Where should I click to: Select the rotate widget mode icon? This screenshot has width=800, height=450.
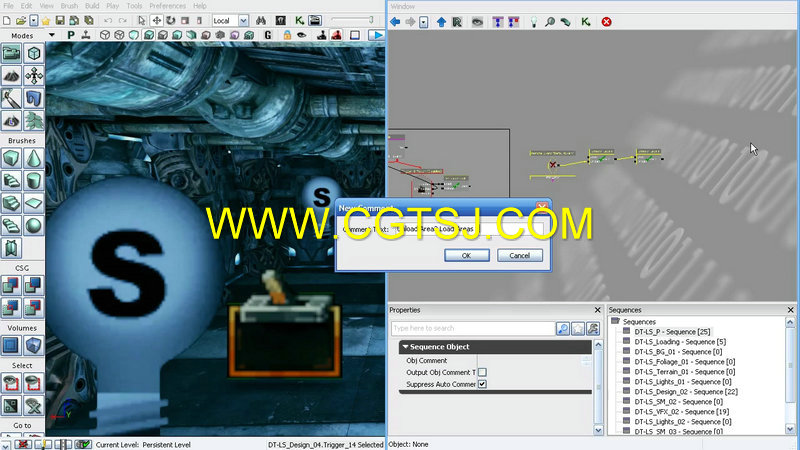[171, 20]
